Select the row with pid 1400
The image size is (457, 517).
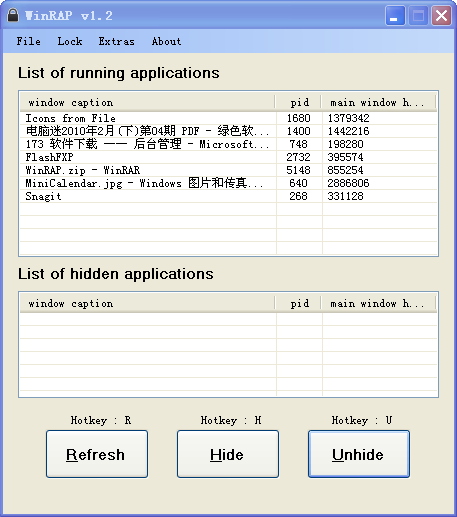tap(228, 131)
